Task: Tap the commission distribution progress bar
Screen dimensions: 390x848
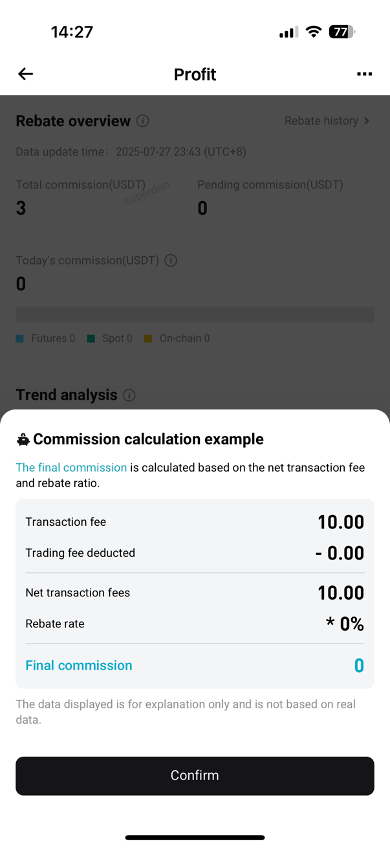Action: coord(195,315)
